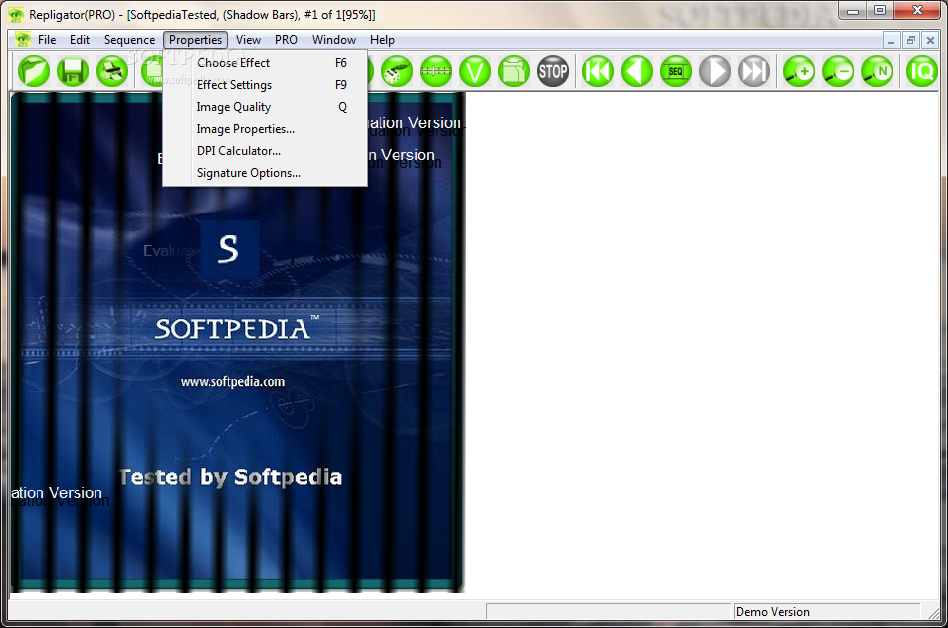The width and height of the screenshot is (948, 628).
Task: Open the File menu
Action: click(47, 40)
